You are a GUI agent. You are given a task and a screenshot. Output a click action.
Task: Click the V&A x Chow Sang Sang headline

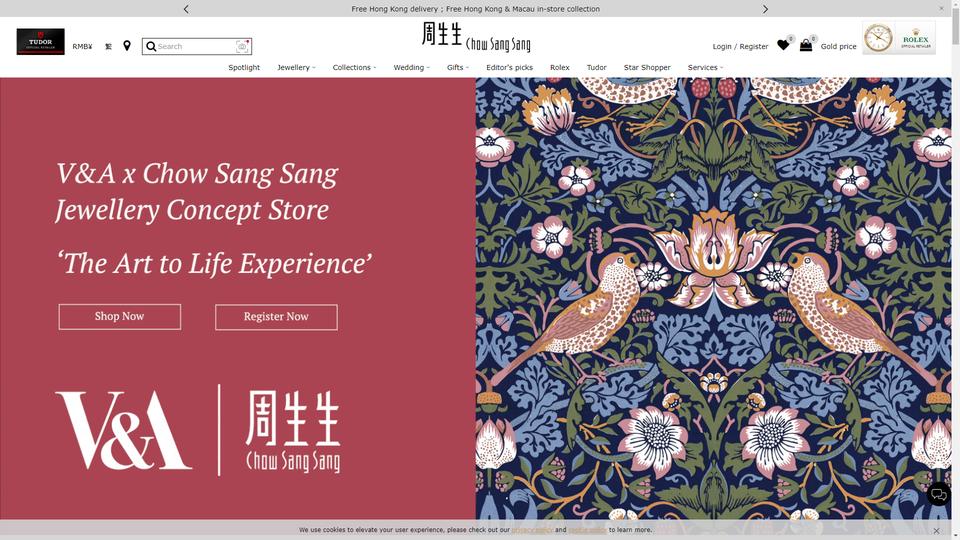pos(197,192)
